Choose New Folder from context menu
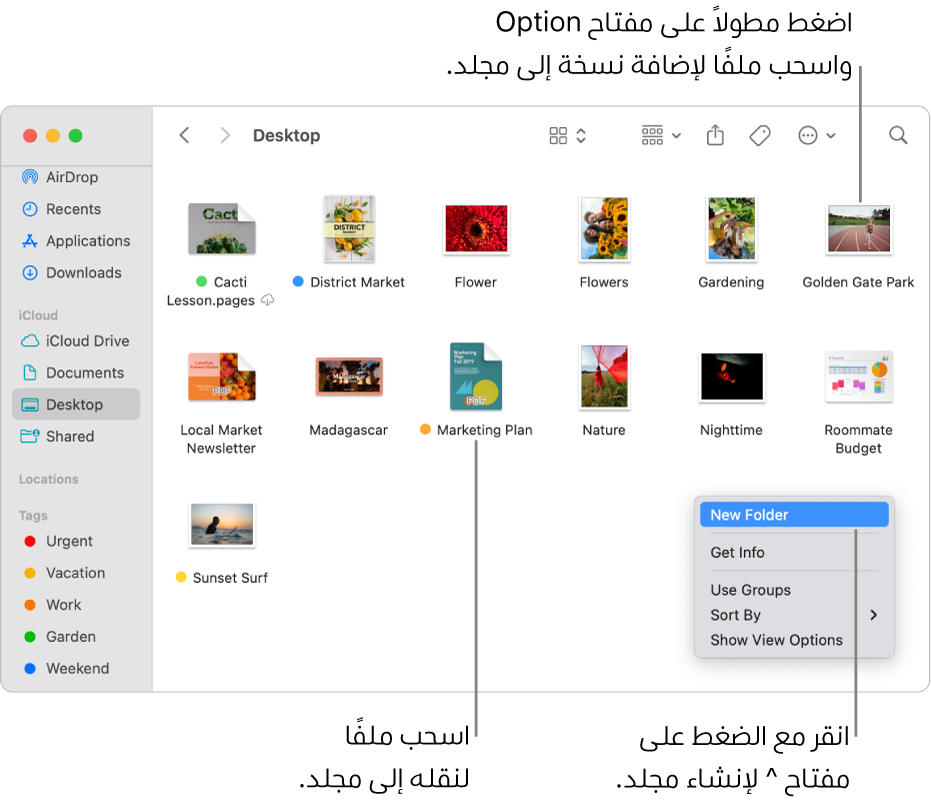Viewport: 931px width, 801px height. 749,515
